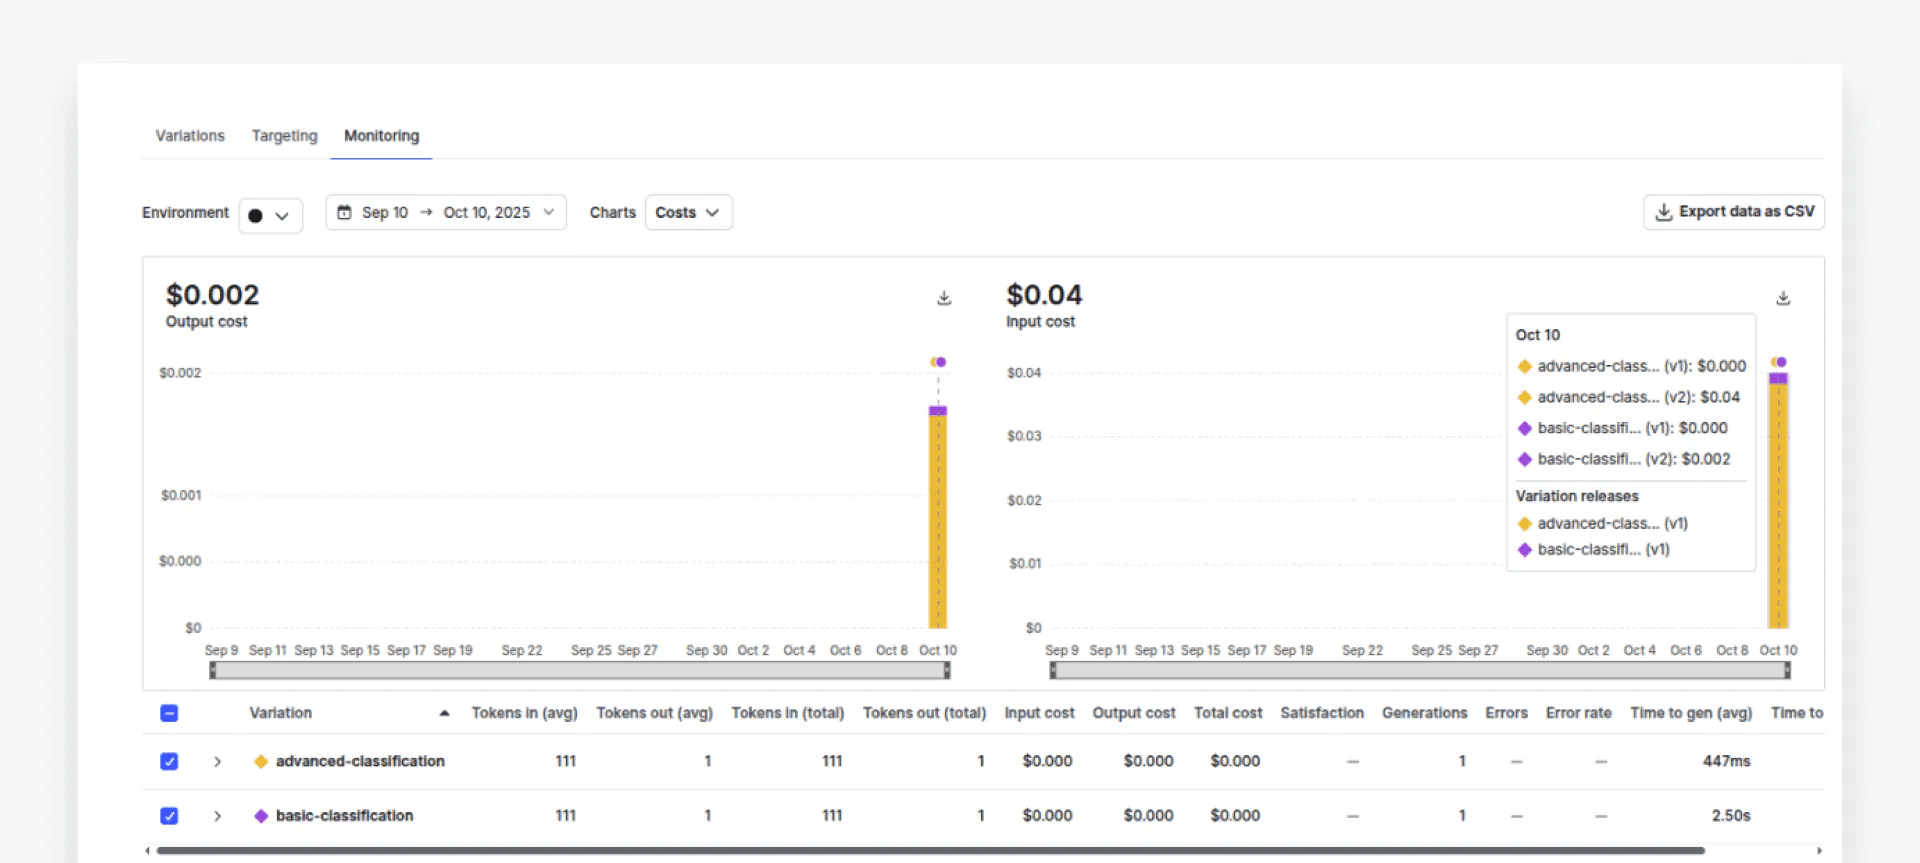
Task: Download the Output cost chart
Action: (943, 298)
